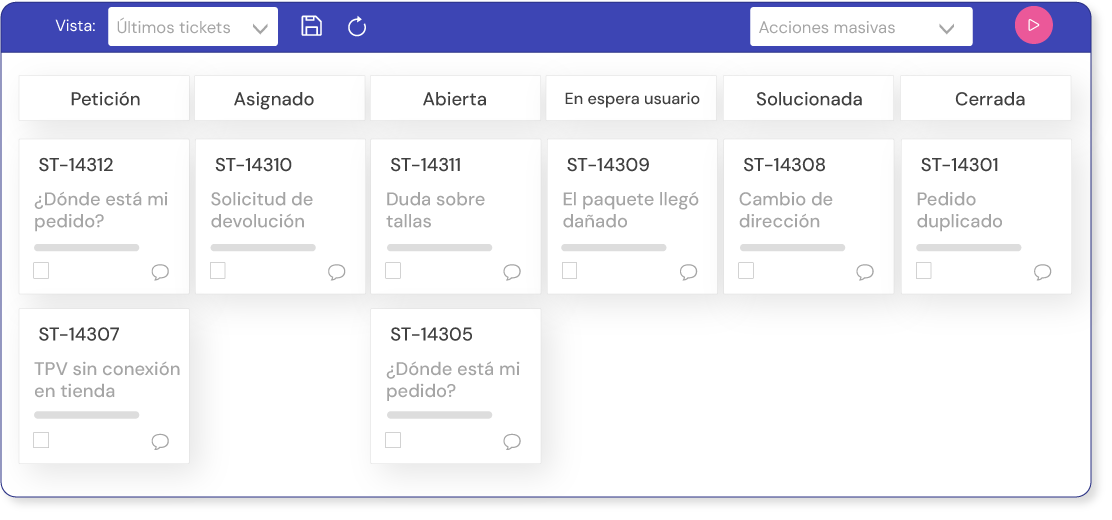Viewport: 1112px width, 520px height.
Task: Open ticket ID ST-14312
Action: tap(76, 165)
